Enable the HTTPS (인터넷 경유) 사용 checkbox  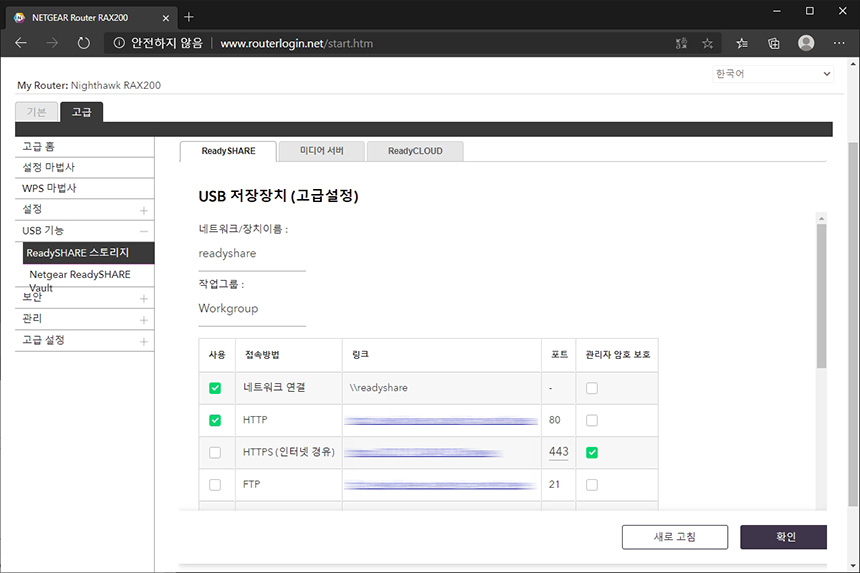point(215,452)
